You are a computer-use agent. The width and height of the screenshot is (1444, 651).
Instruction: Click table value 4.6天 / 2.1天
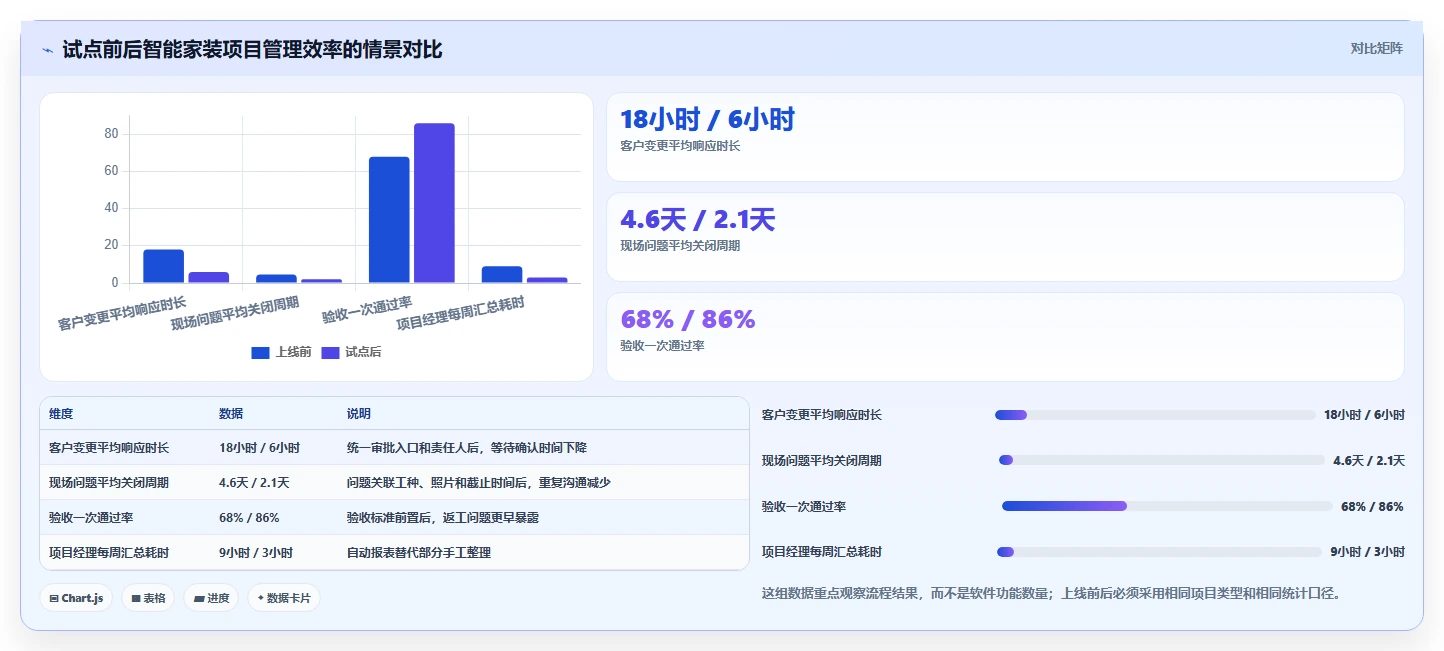pyautogui.click(x=254, y=483)
